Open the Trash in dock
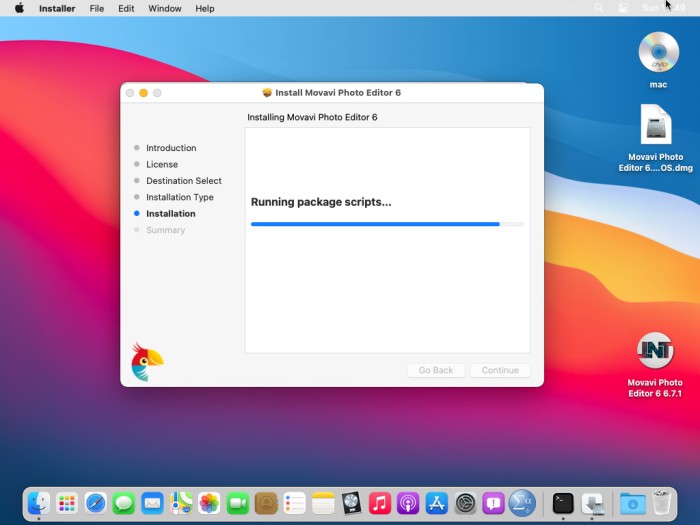This screenshot has width=700, height=525. coord(661,503)
